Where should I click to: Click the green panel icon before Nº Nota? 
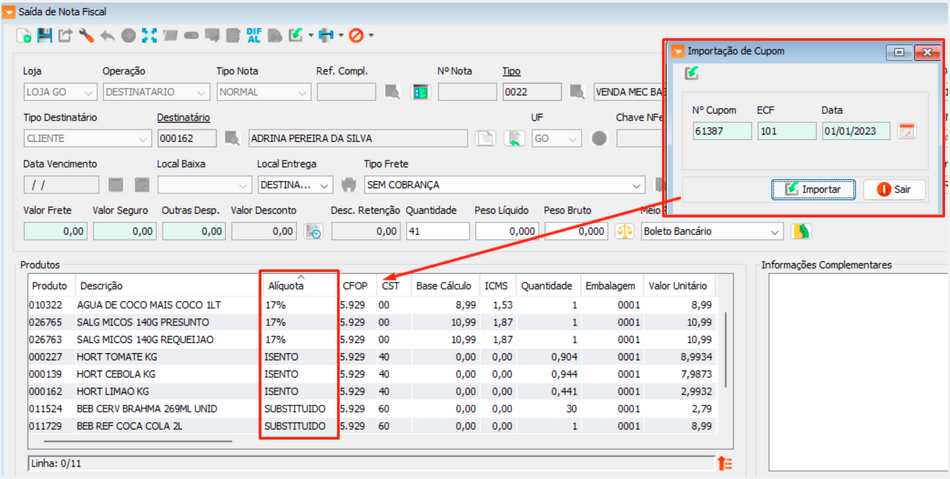420,92
